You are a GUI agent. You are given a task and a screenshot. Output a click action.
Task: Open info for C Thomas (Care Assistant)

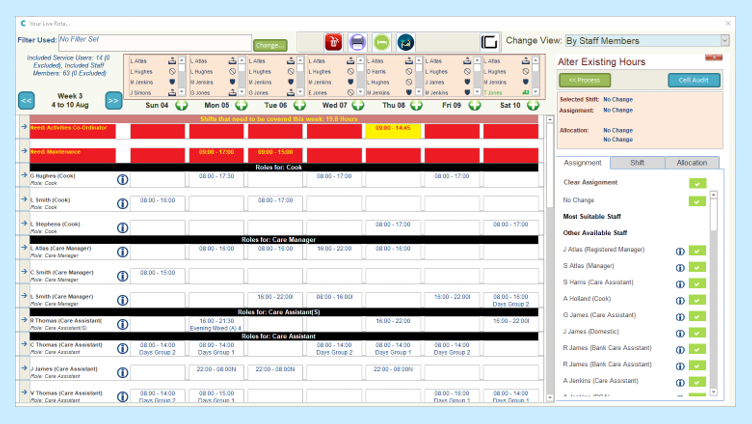click(x=123, y=348)
